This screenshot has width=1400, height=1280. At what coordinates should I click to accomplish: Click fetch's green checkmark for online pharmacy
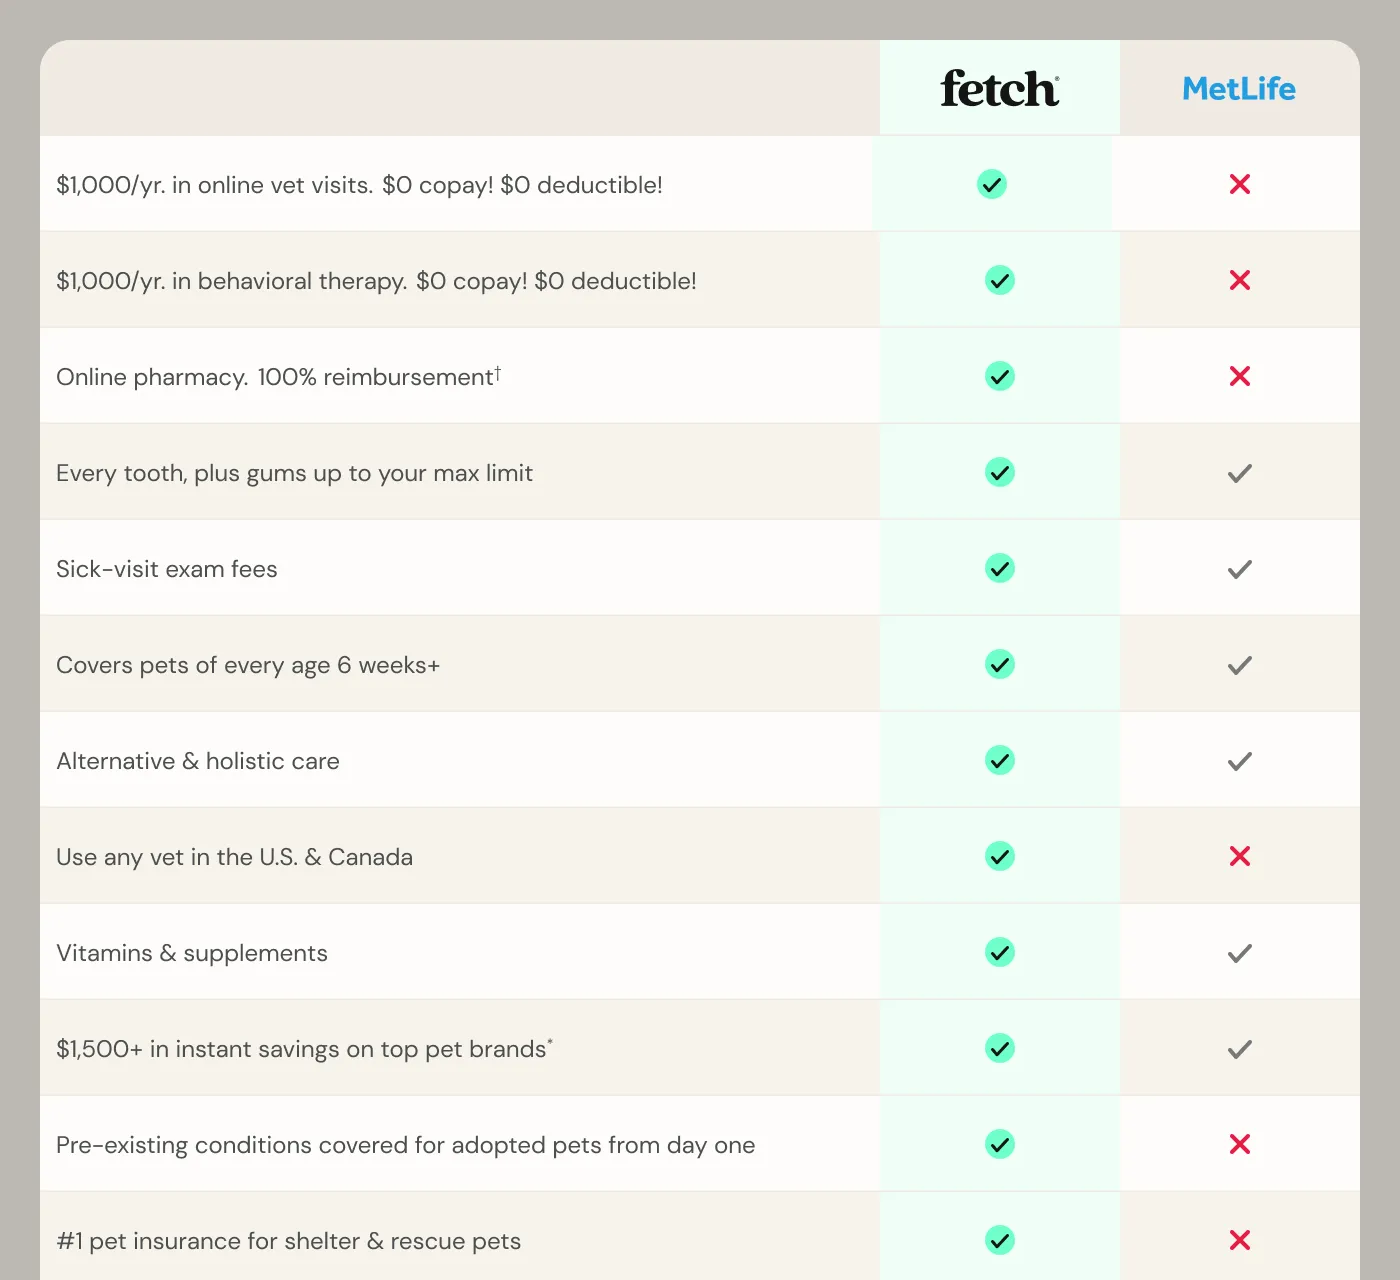1000,376
